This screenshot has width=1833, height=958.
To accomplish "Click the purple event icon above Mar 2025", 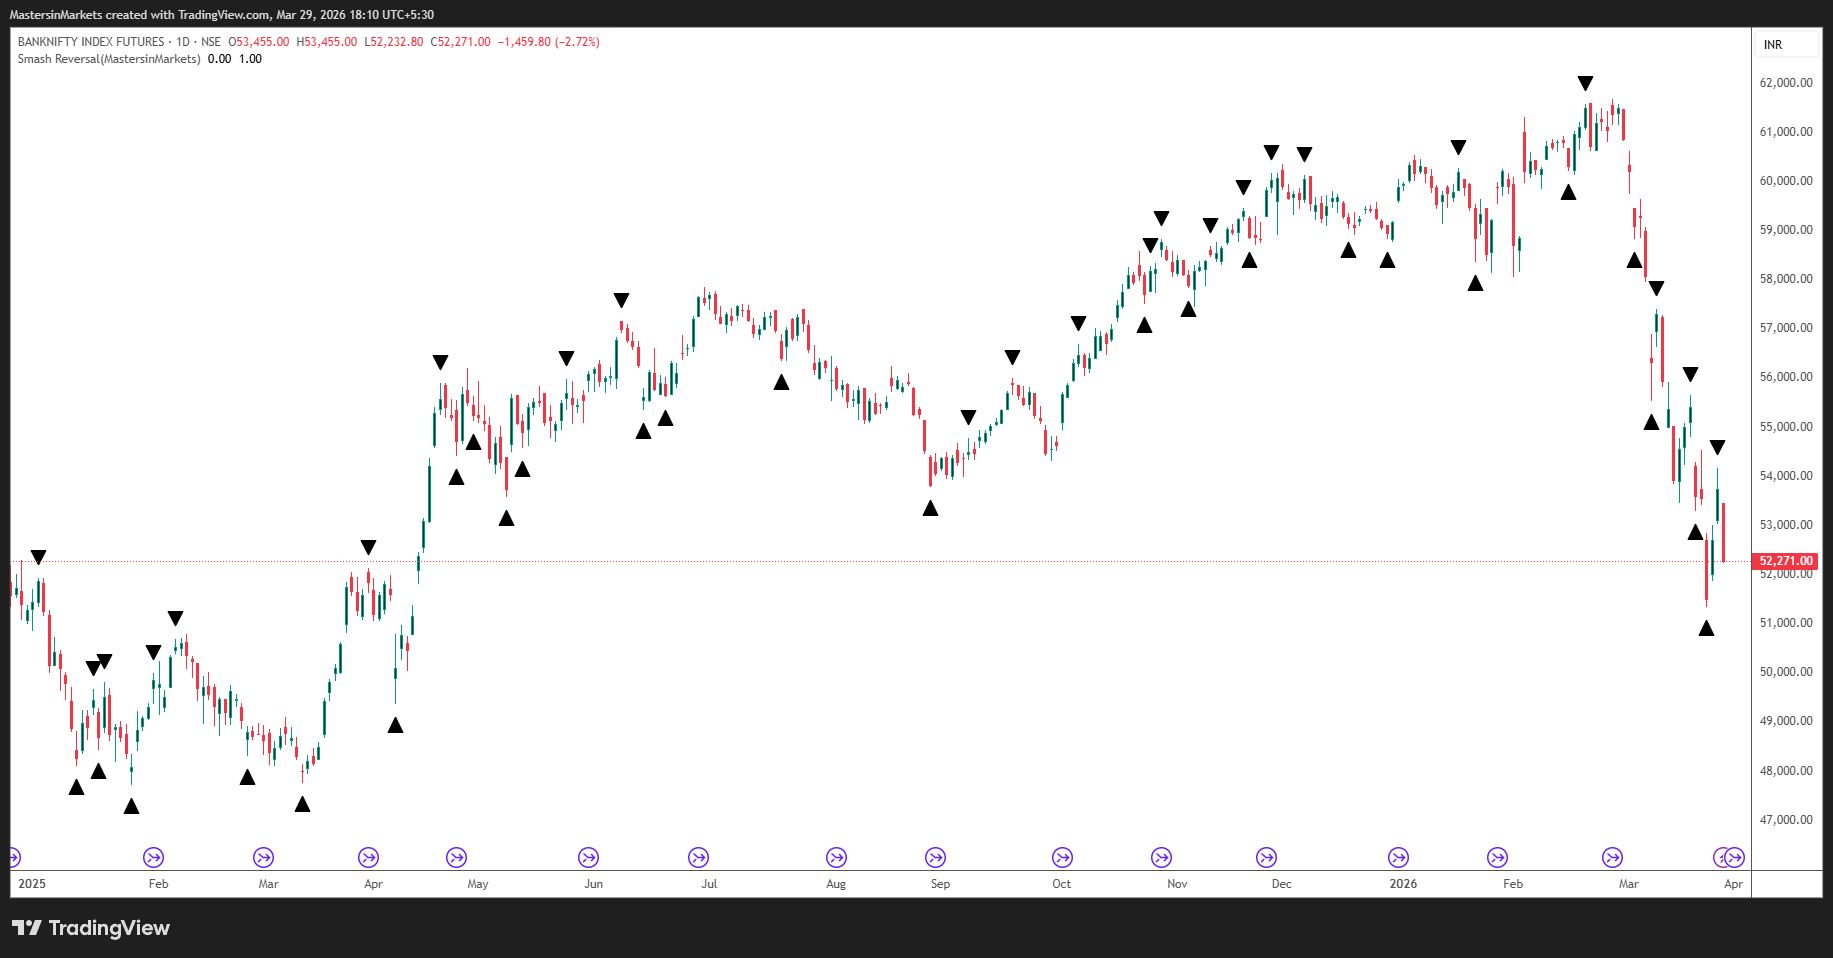I will pos(263,857).
